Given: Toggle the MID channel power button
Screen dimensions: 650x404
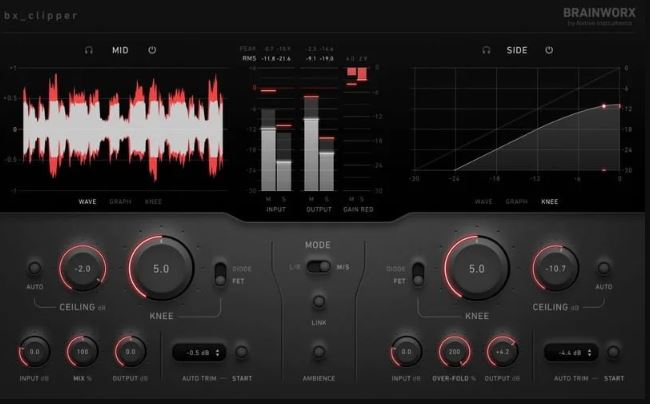Looking at the screenshot, I should pyautogui.click(x=152, y=50).
